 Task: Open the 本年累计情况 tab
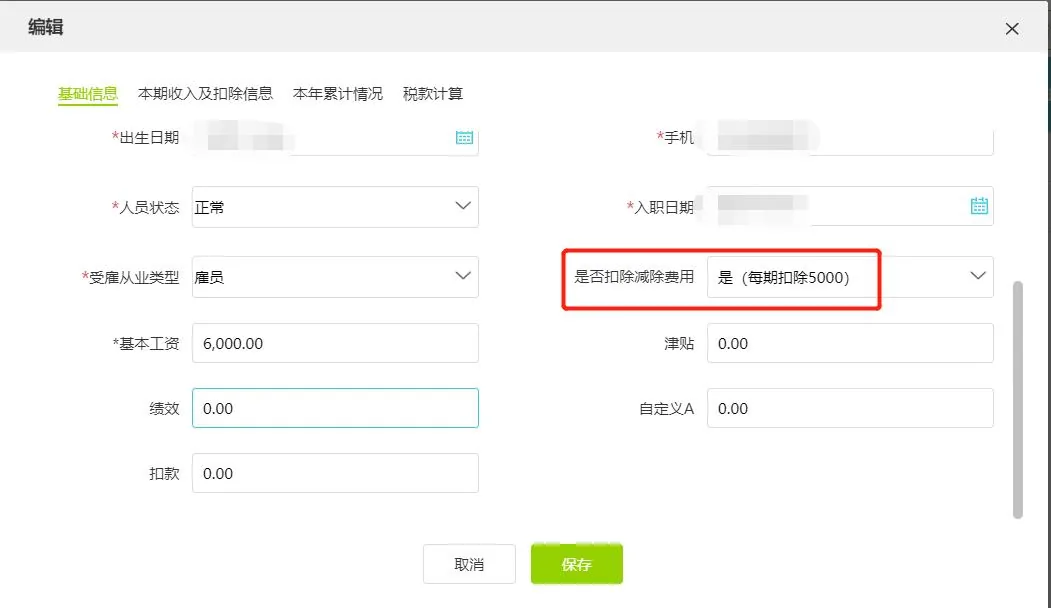tap(338, 94)
